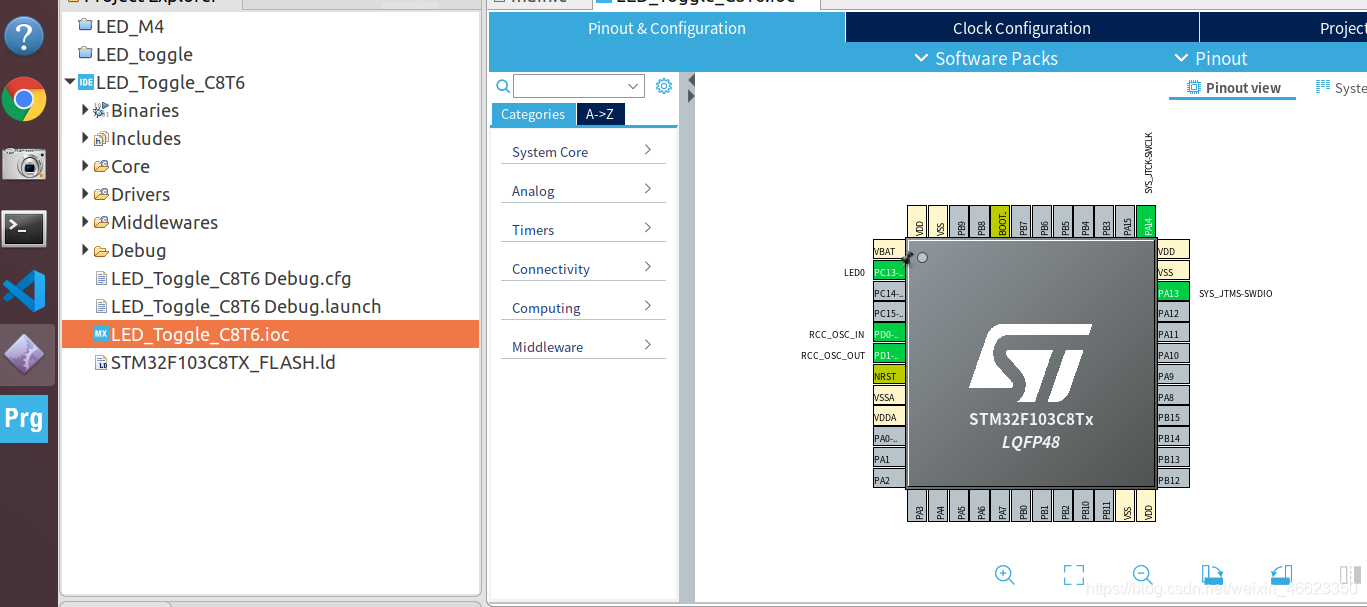
Task: Open the Software Packs menu
Action: (x=986, y=59)
